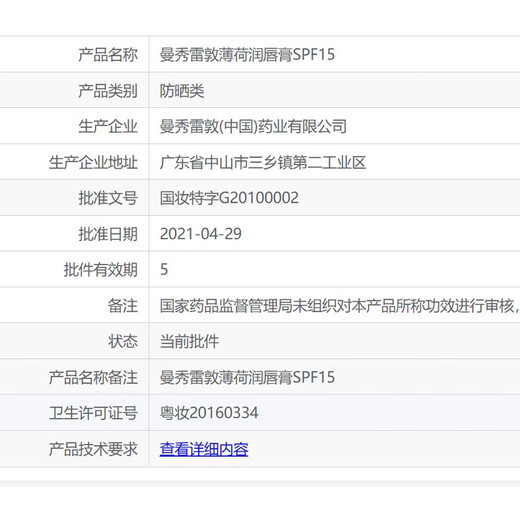Select approval number 国妆特字G20100002
The height and width of the screenshot is (520, 520).
[x=229, y=198]
